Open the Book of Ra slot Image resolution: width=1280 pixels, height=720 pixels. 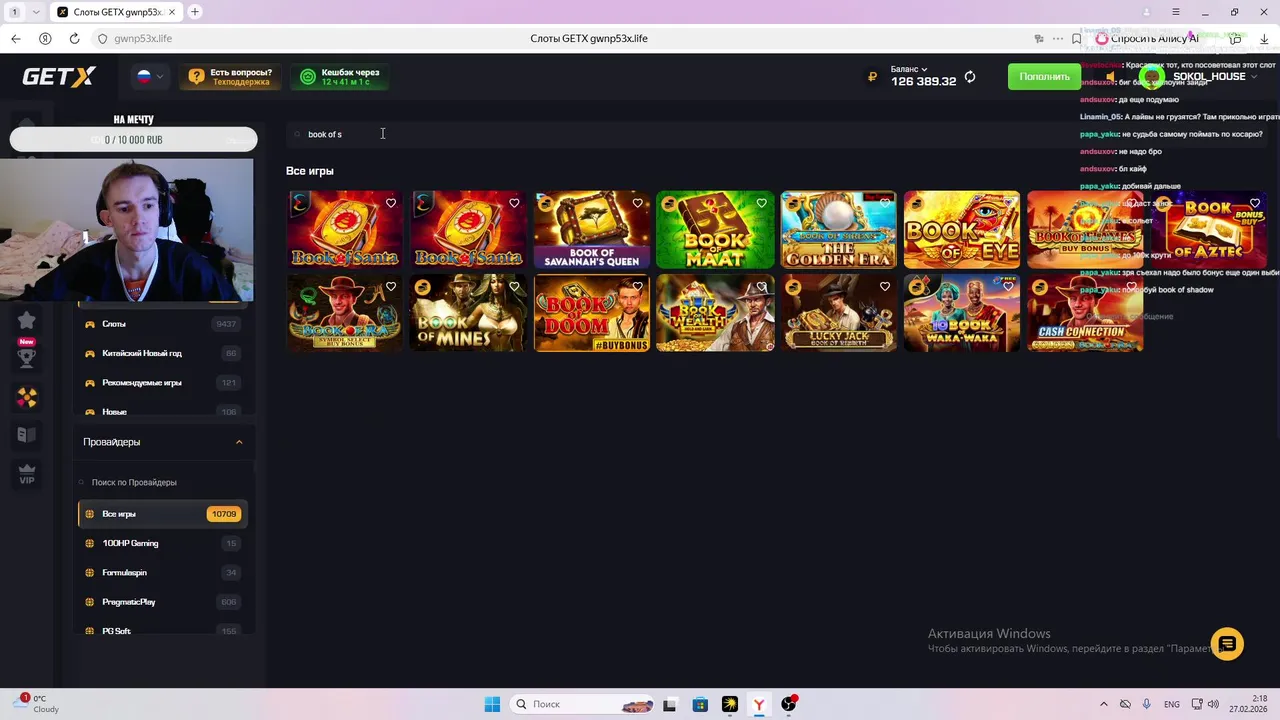coord(345,313)
